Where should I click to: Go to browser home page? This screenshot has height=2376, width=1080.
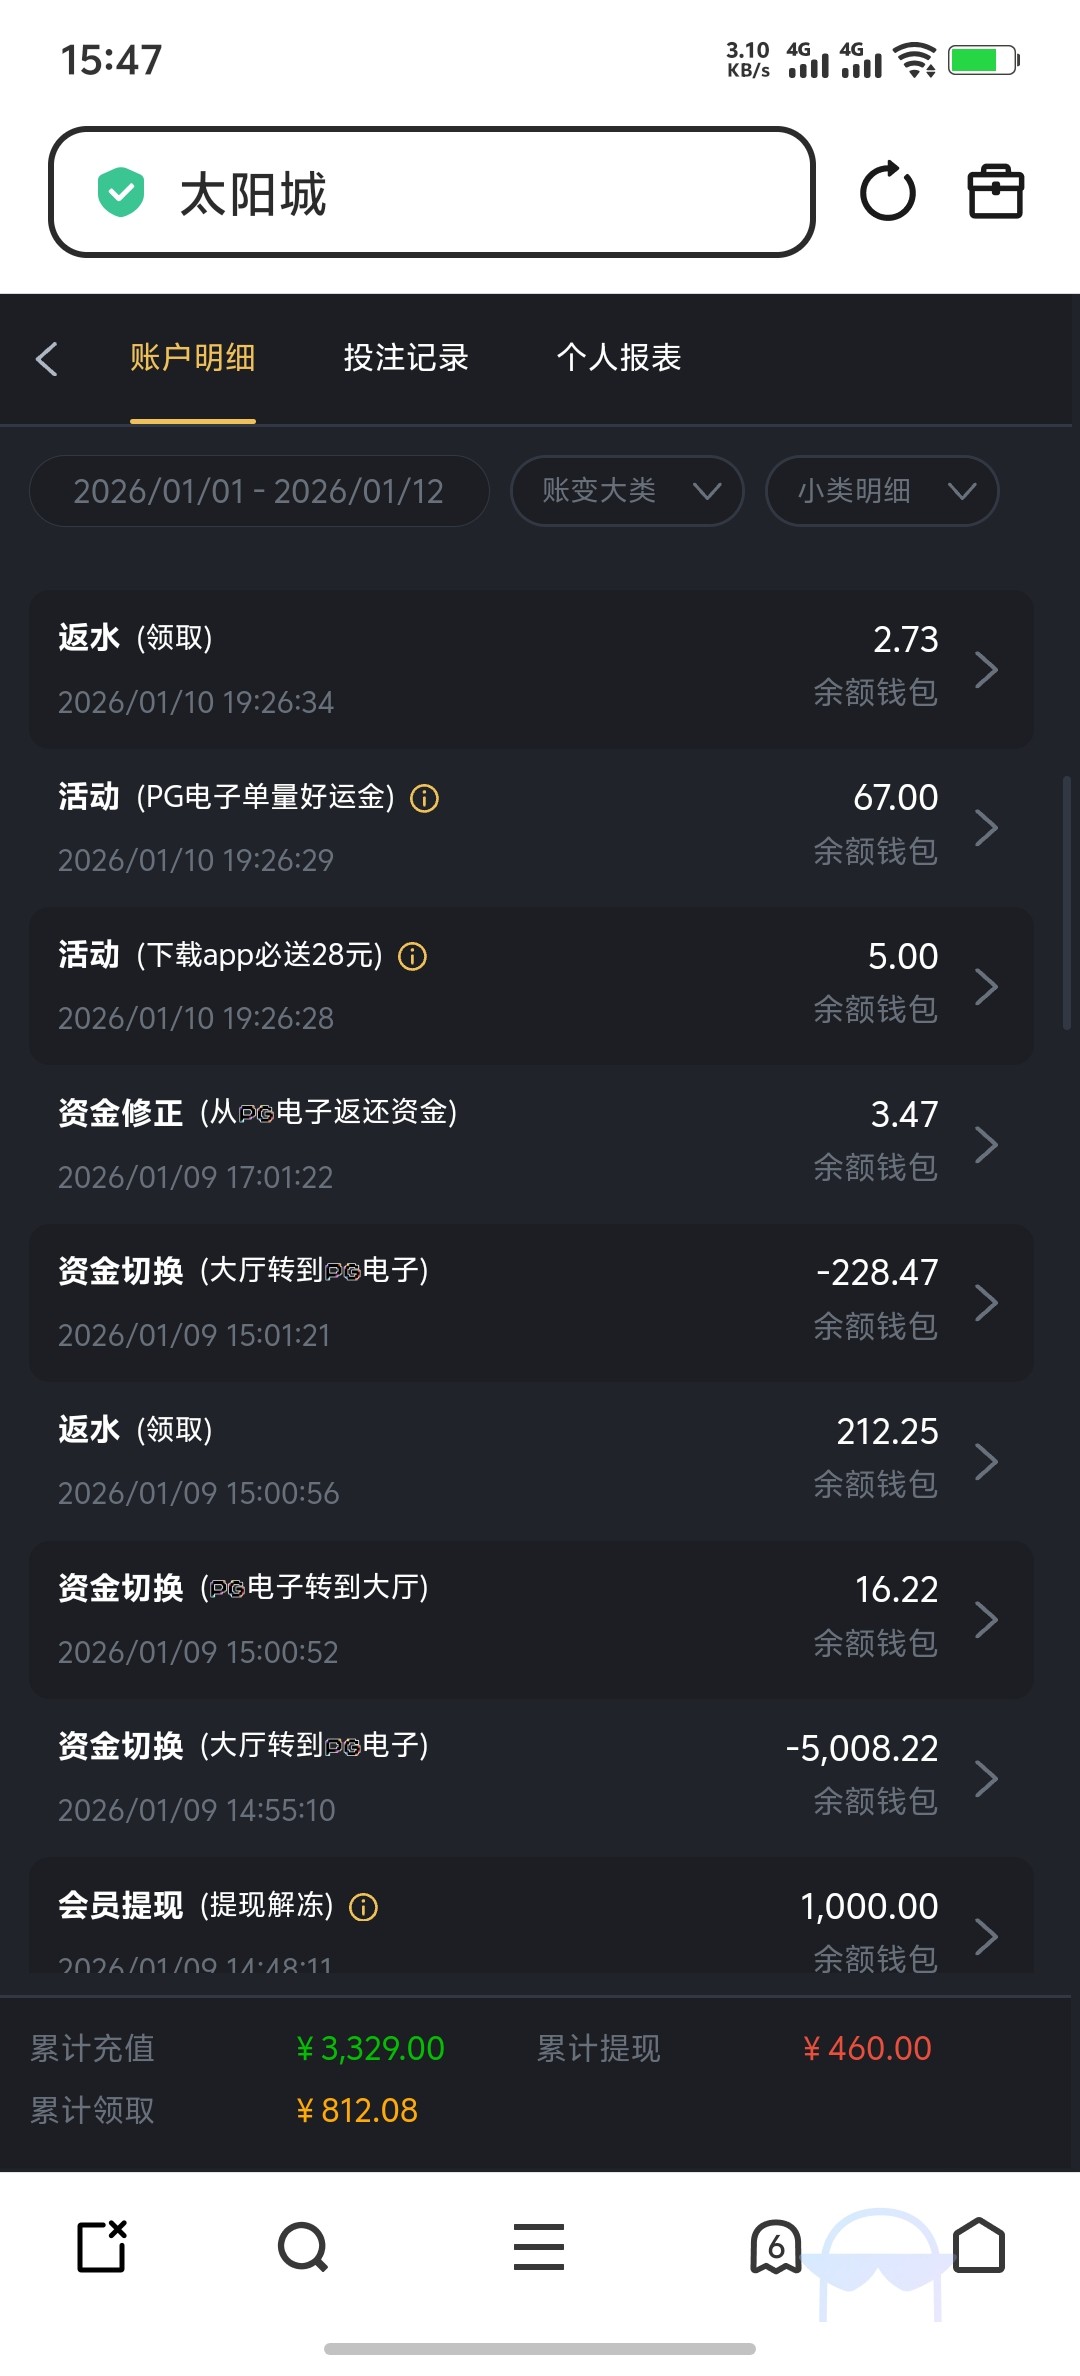tap(979, 2246)
